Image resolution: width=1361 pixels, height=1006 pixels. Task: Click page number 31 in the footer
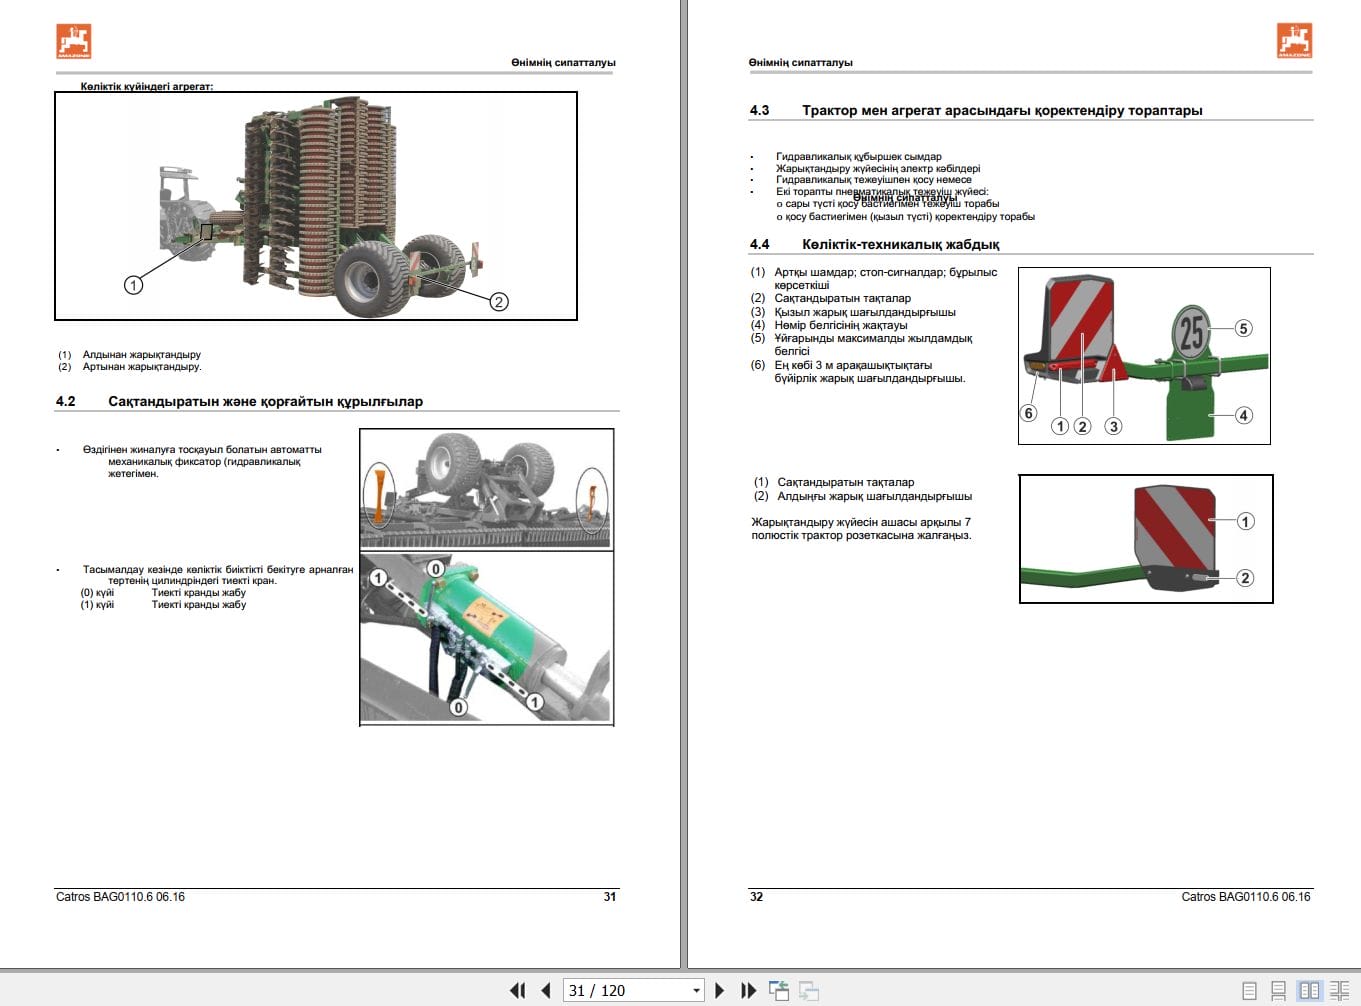click(610, 897)
